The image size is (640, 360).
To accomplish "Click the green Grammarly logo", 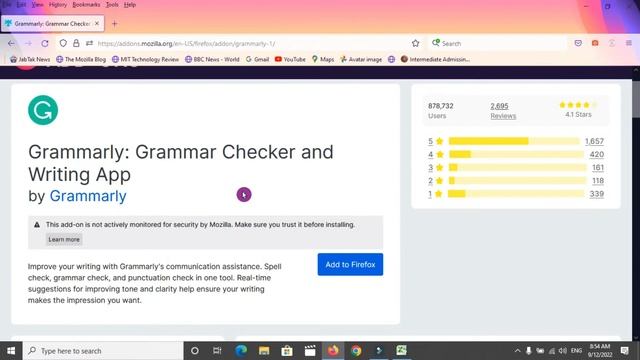I will (43, 110).
